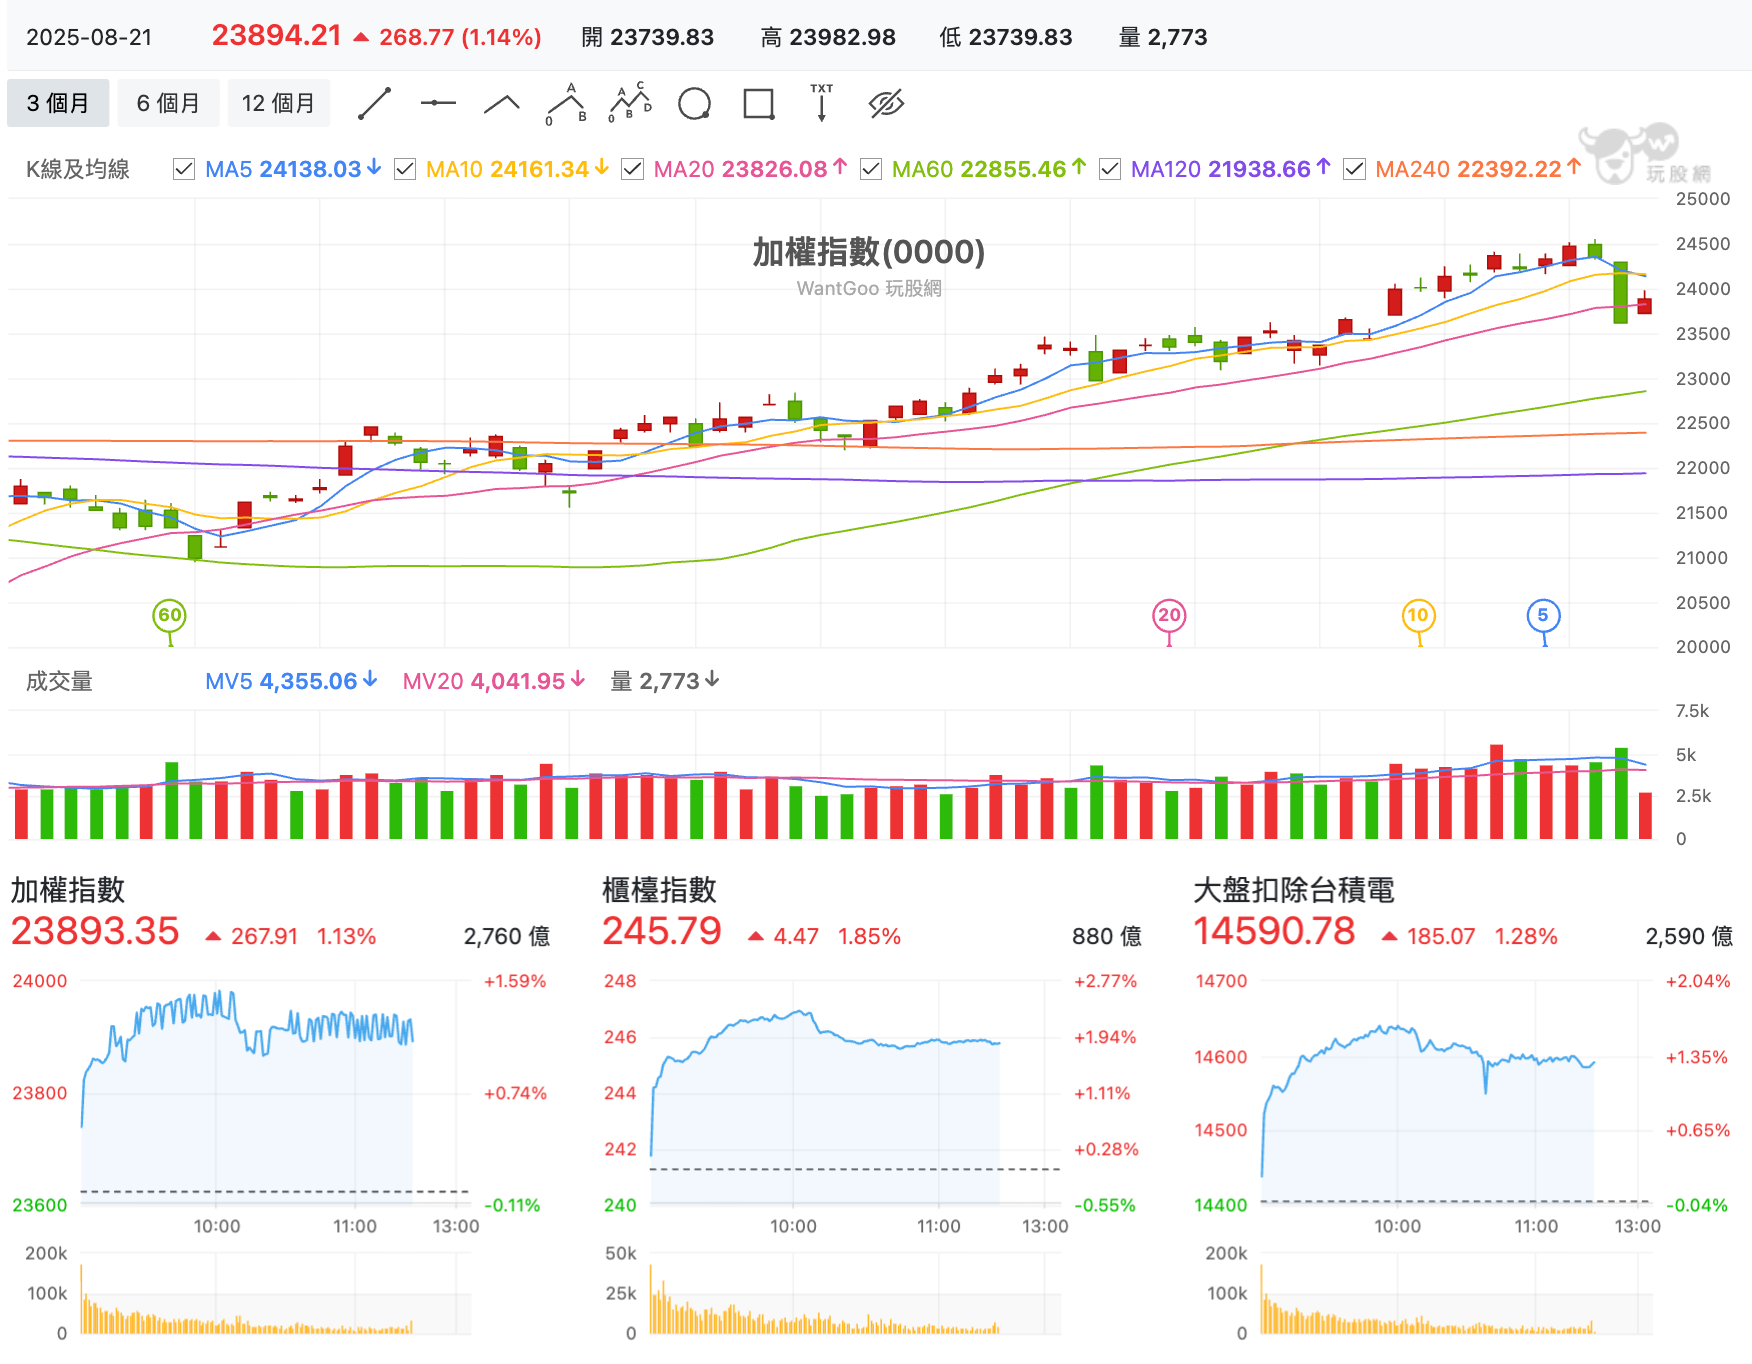This screenshot has width=1752, height=1364.
Task: Choose the angle line drawing tool
Action: tap(502, 103)
